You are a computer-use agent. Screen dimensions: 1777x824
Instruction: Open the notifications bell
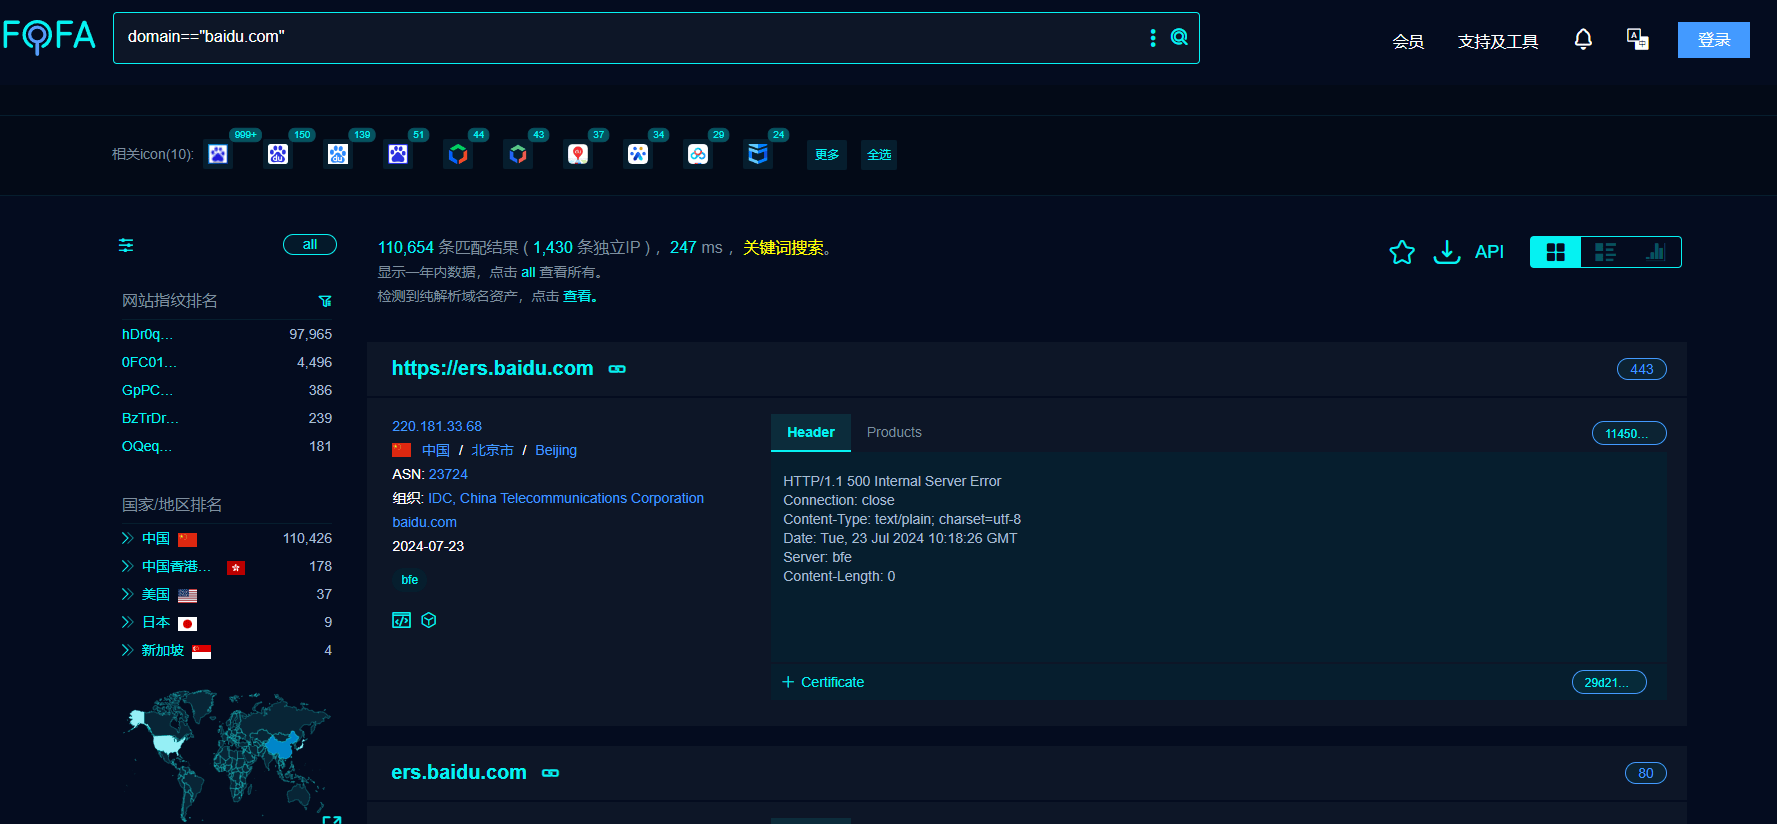[x=1583, y=40]
